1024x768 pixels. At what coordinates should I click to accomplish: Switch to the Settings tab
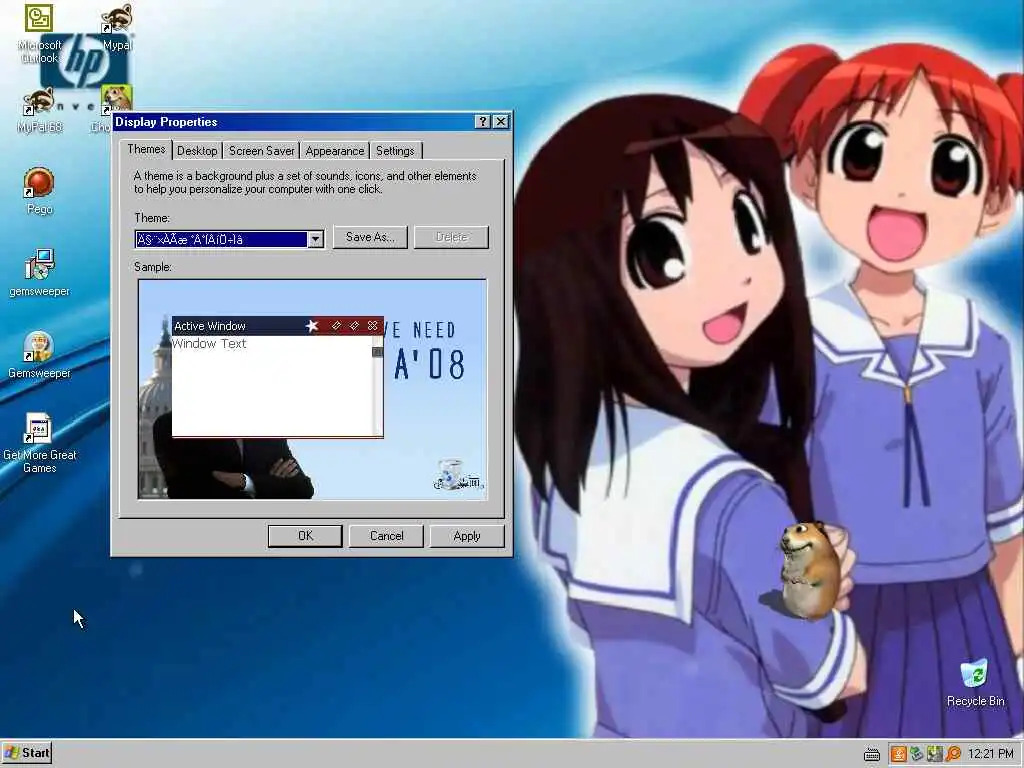(395, 151)
